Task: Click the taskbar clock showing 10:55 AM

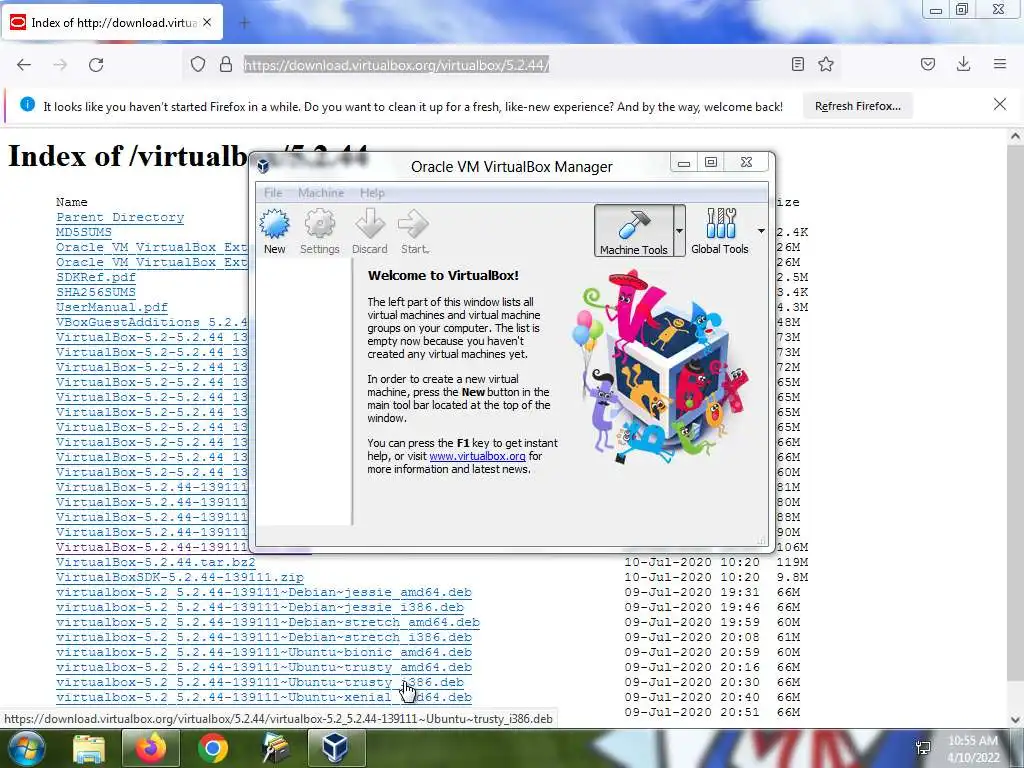Action: 972,749
